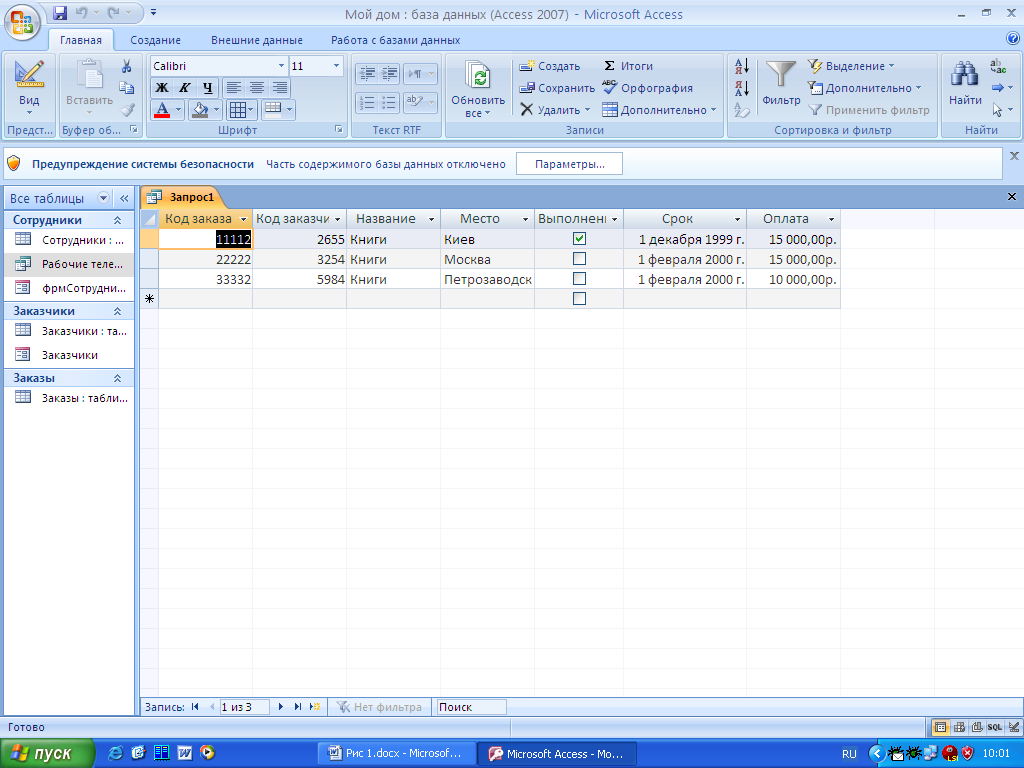
Task: Click the Фильтр funnel icon
Action: point(780,74)
